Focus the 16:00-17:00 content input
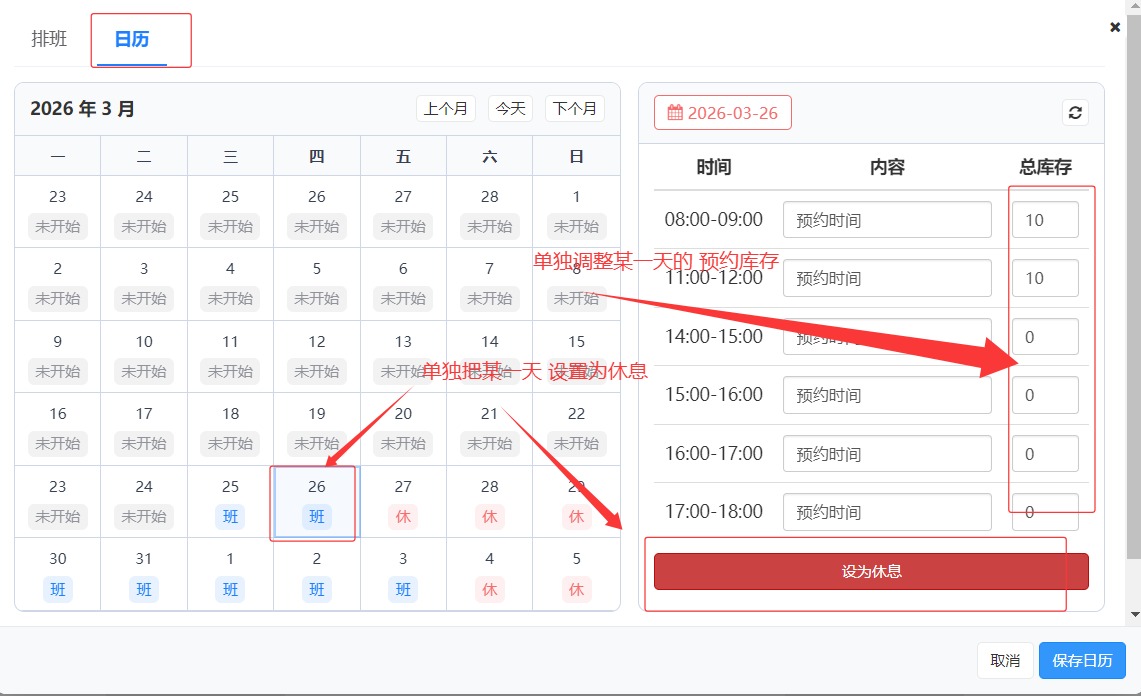The width and height of the screenshot is (1141, 696). pos(886,454)
